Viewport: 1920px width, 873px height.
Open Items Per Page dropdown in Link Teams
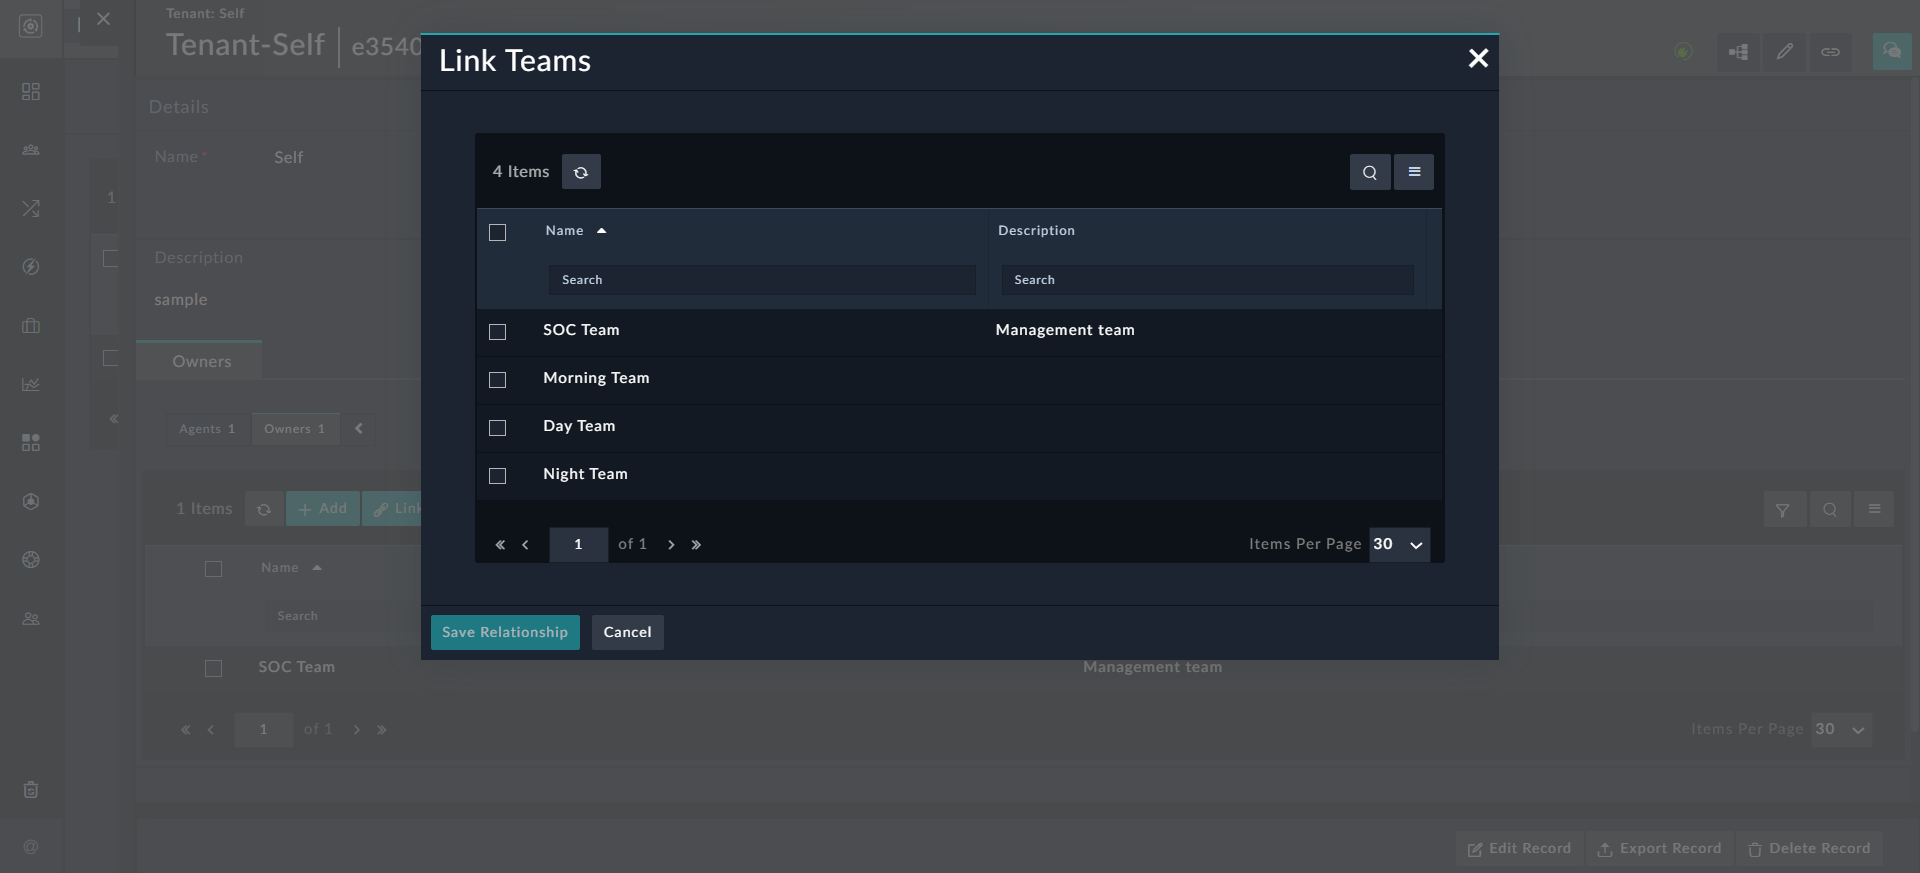[x=1399, y=545]
